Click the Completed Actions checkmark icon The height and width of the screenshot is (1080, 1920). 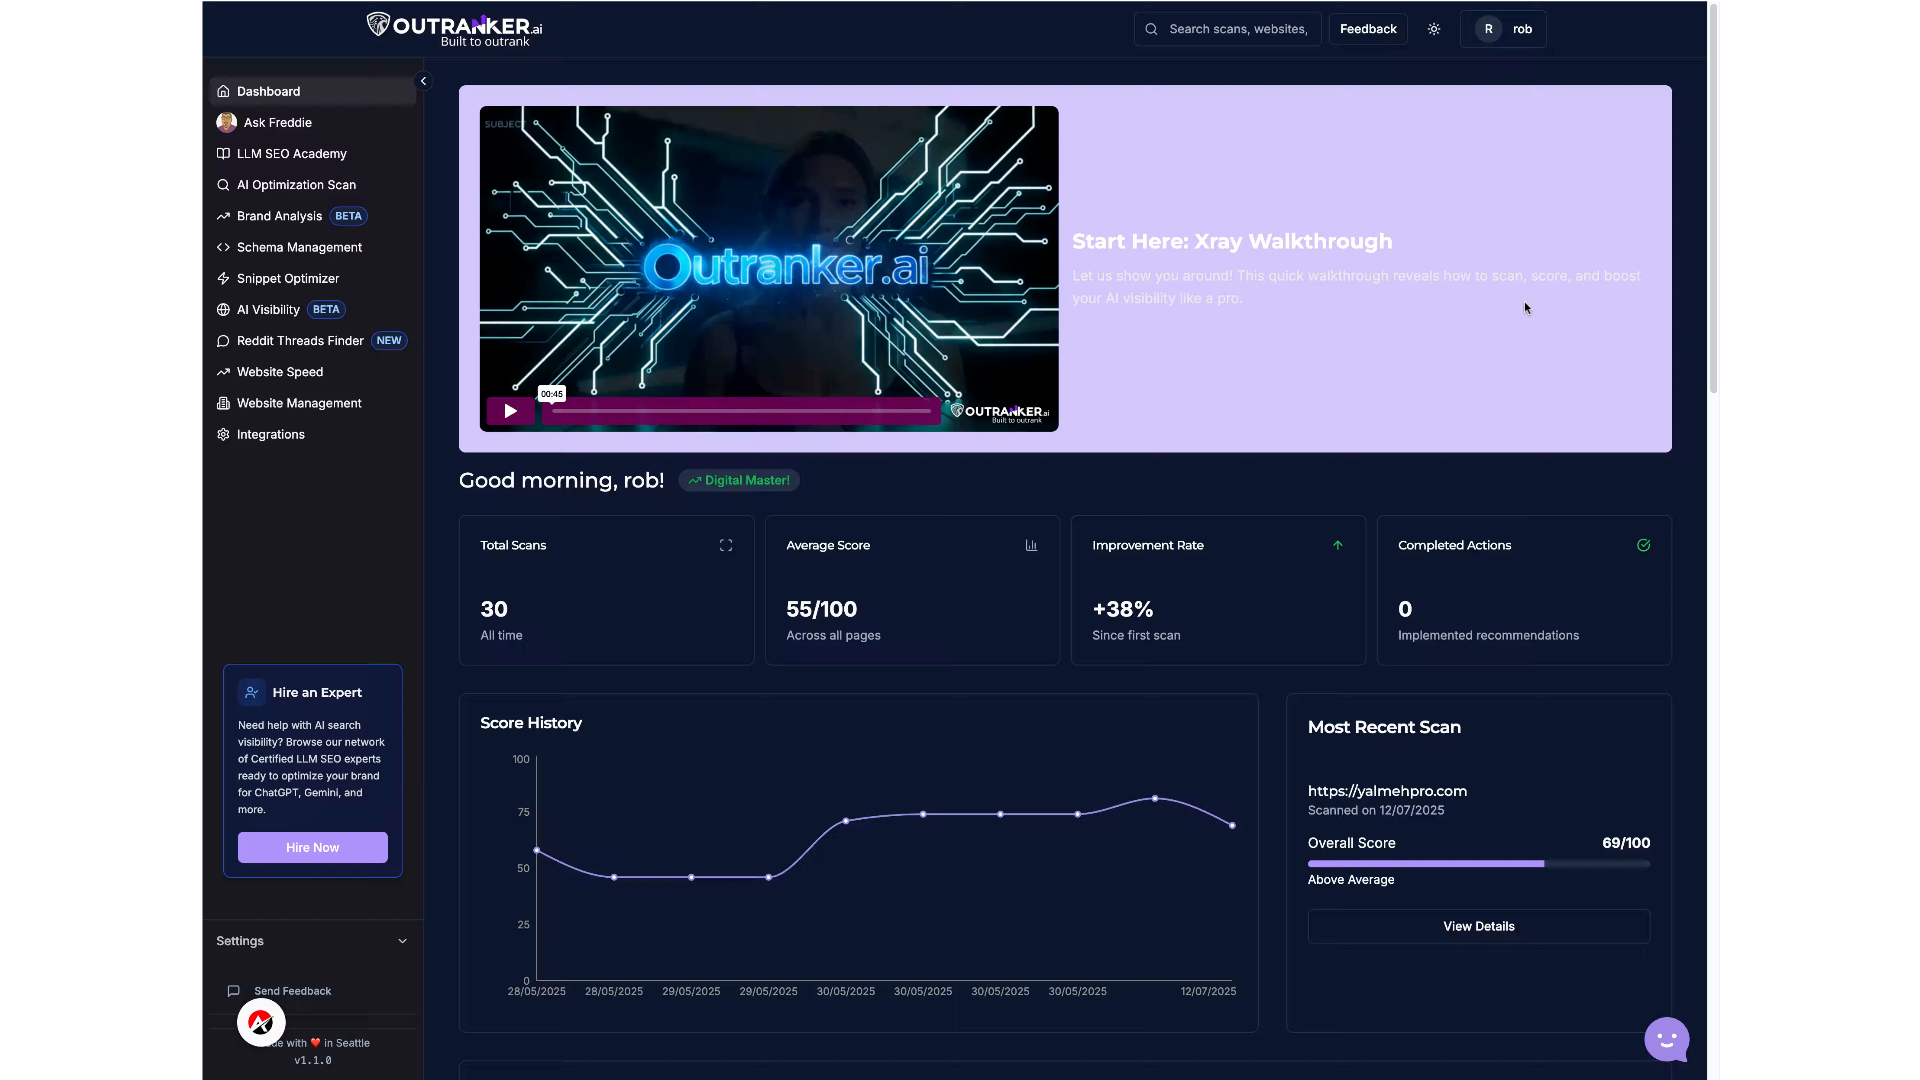1643,546
